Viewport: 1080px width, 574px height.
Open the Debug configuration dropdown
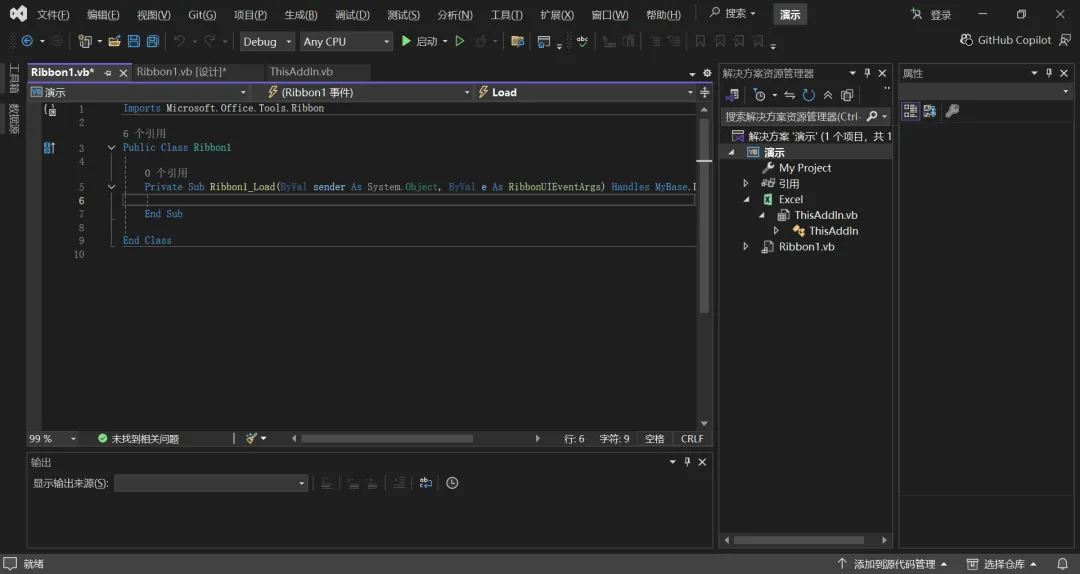(267, 41)
